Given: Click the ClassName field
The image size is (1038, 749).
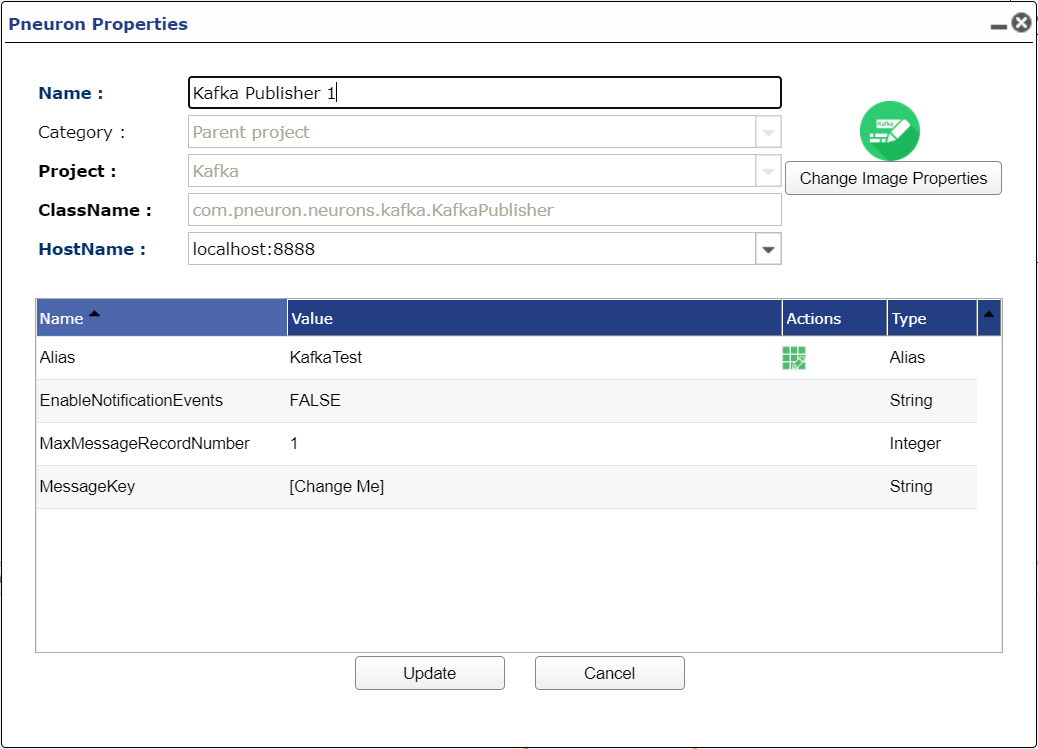Looking at the screenshot, I should (485, 210).
